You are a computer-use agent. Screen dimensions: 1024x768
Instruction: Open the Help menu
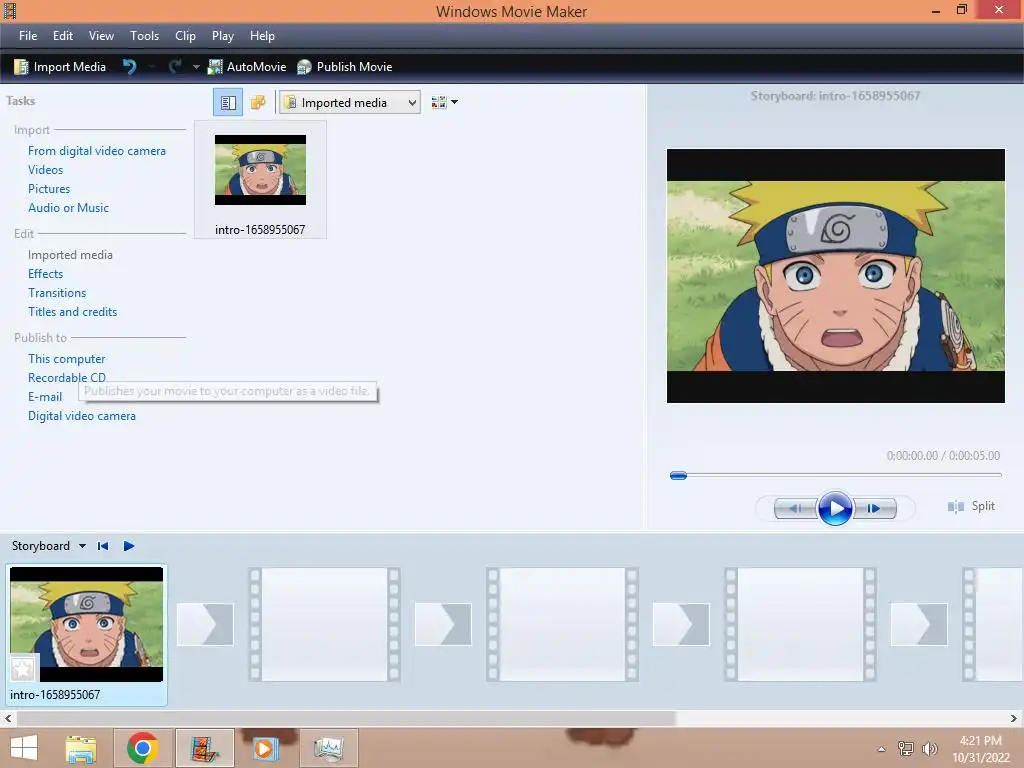click(x=262, y=36)
